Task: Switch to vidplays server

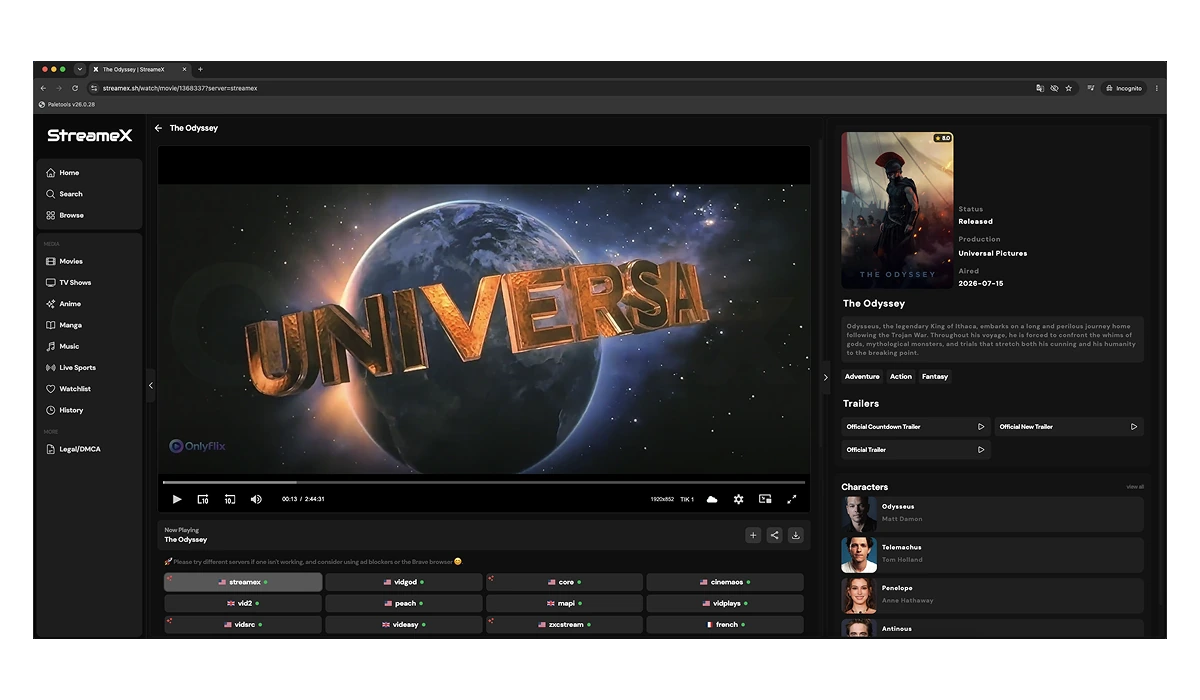Action: pos(725,604)
